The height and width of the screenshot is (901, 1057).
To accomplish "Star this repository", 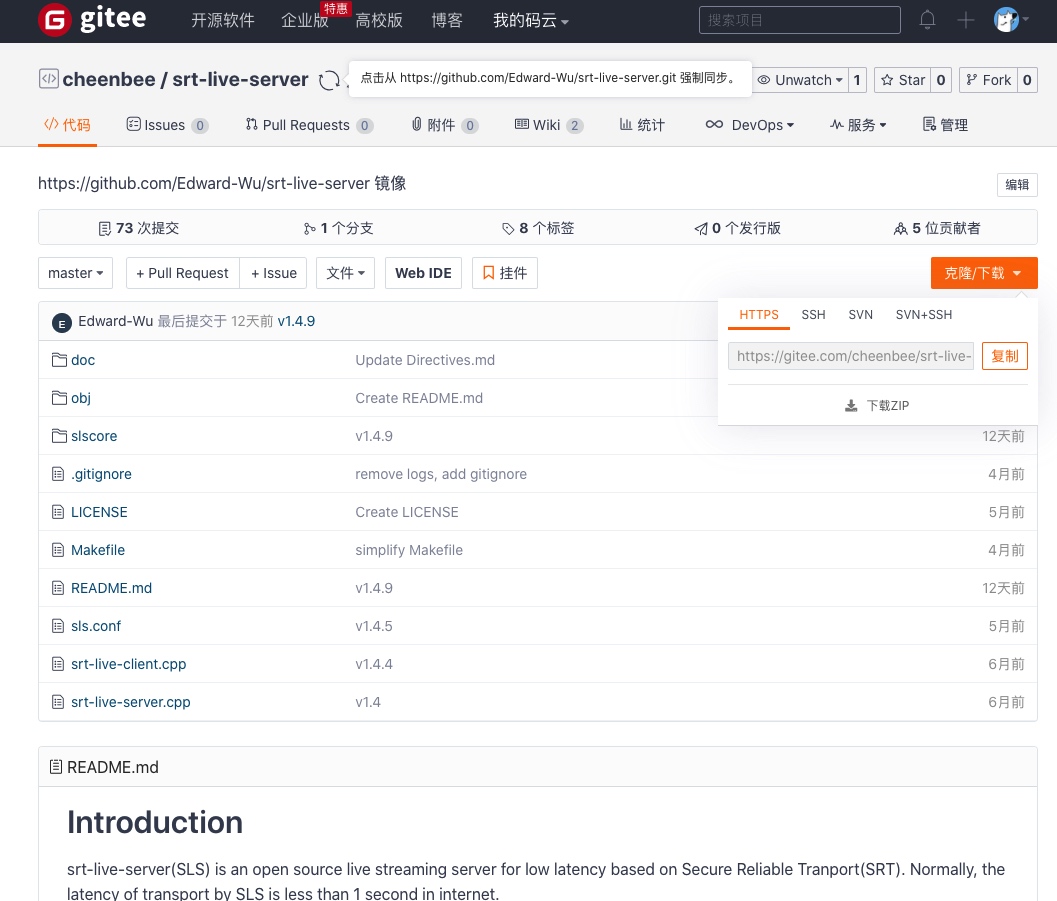I will pos(903,80).
